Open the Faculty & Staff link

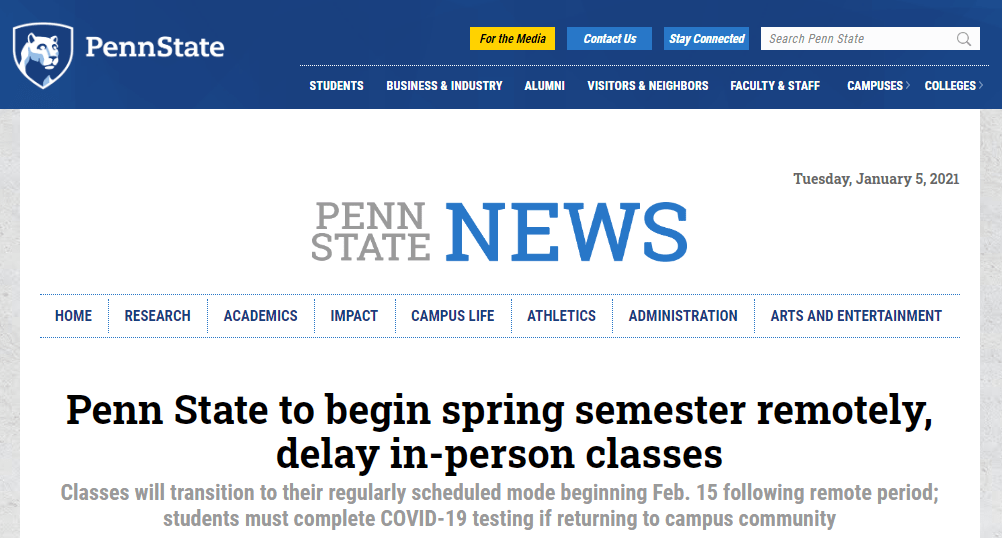click(775, 86)
